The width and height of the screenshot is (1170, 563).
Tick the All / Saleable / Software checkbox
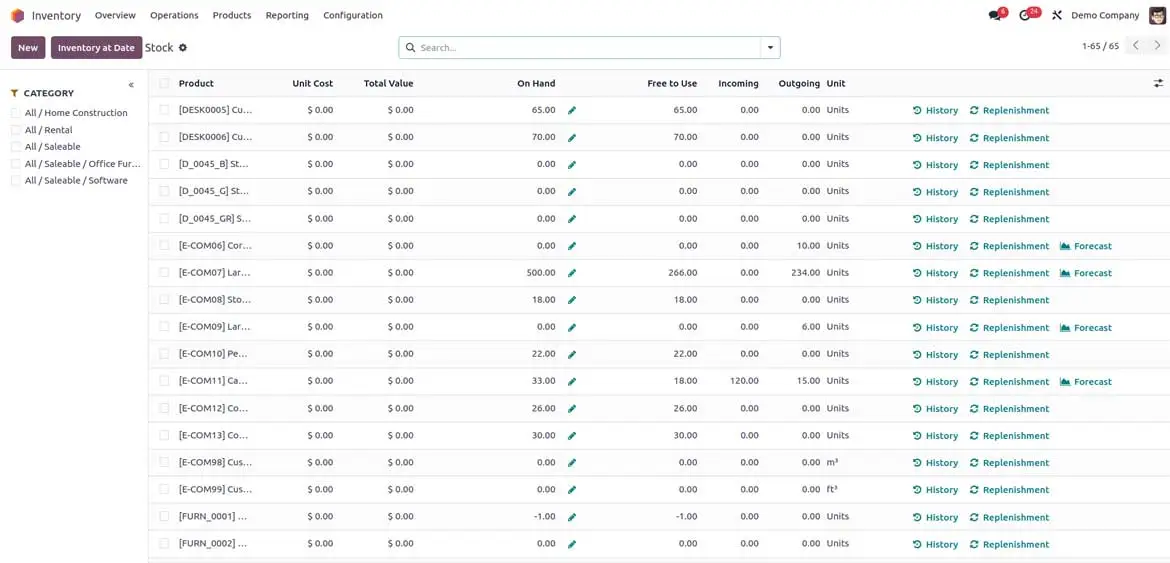[16, 181]
